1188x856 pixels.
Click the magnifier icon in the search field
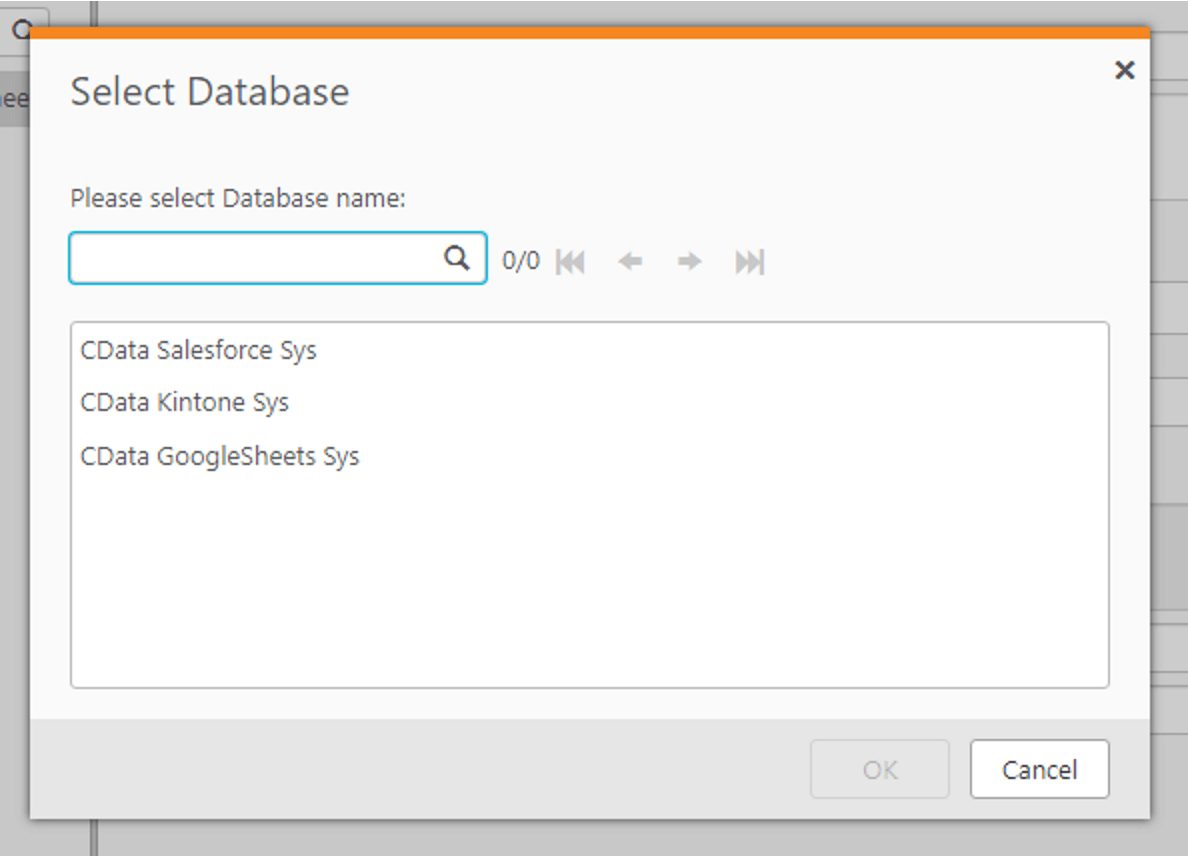457,258
